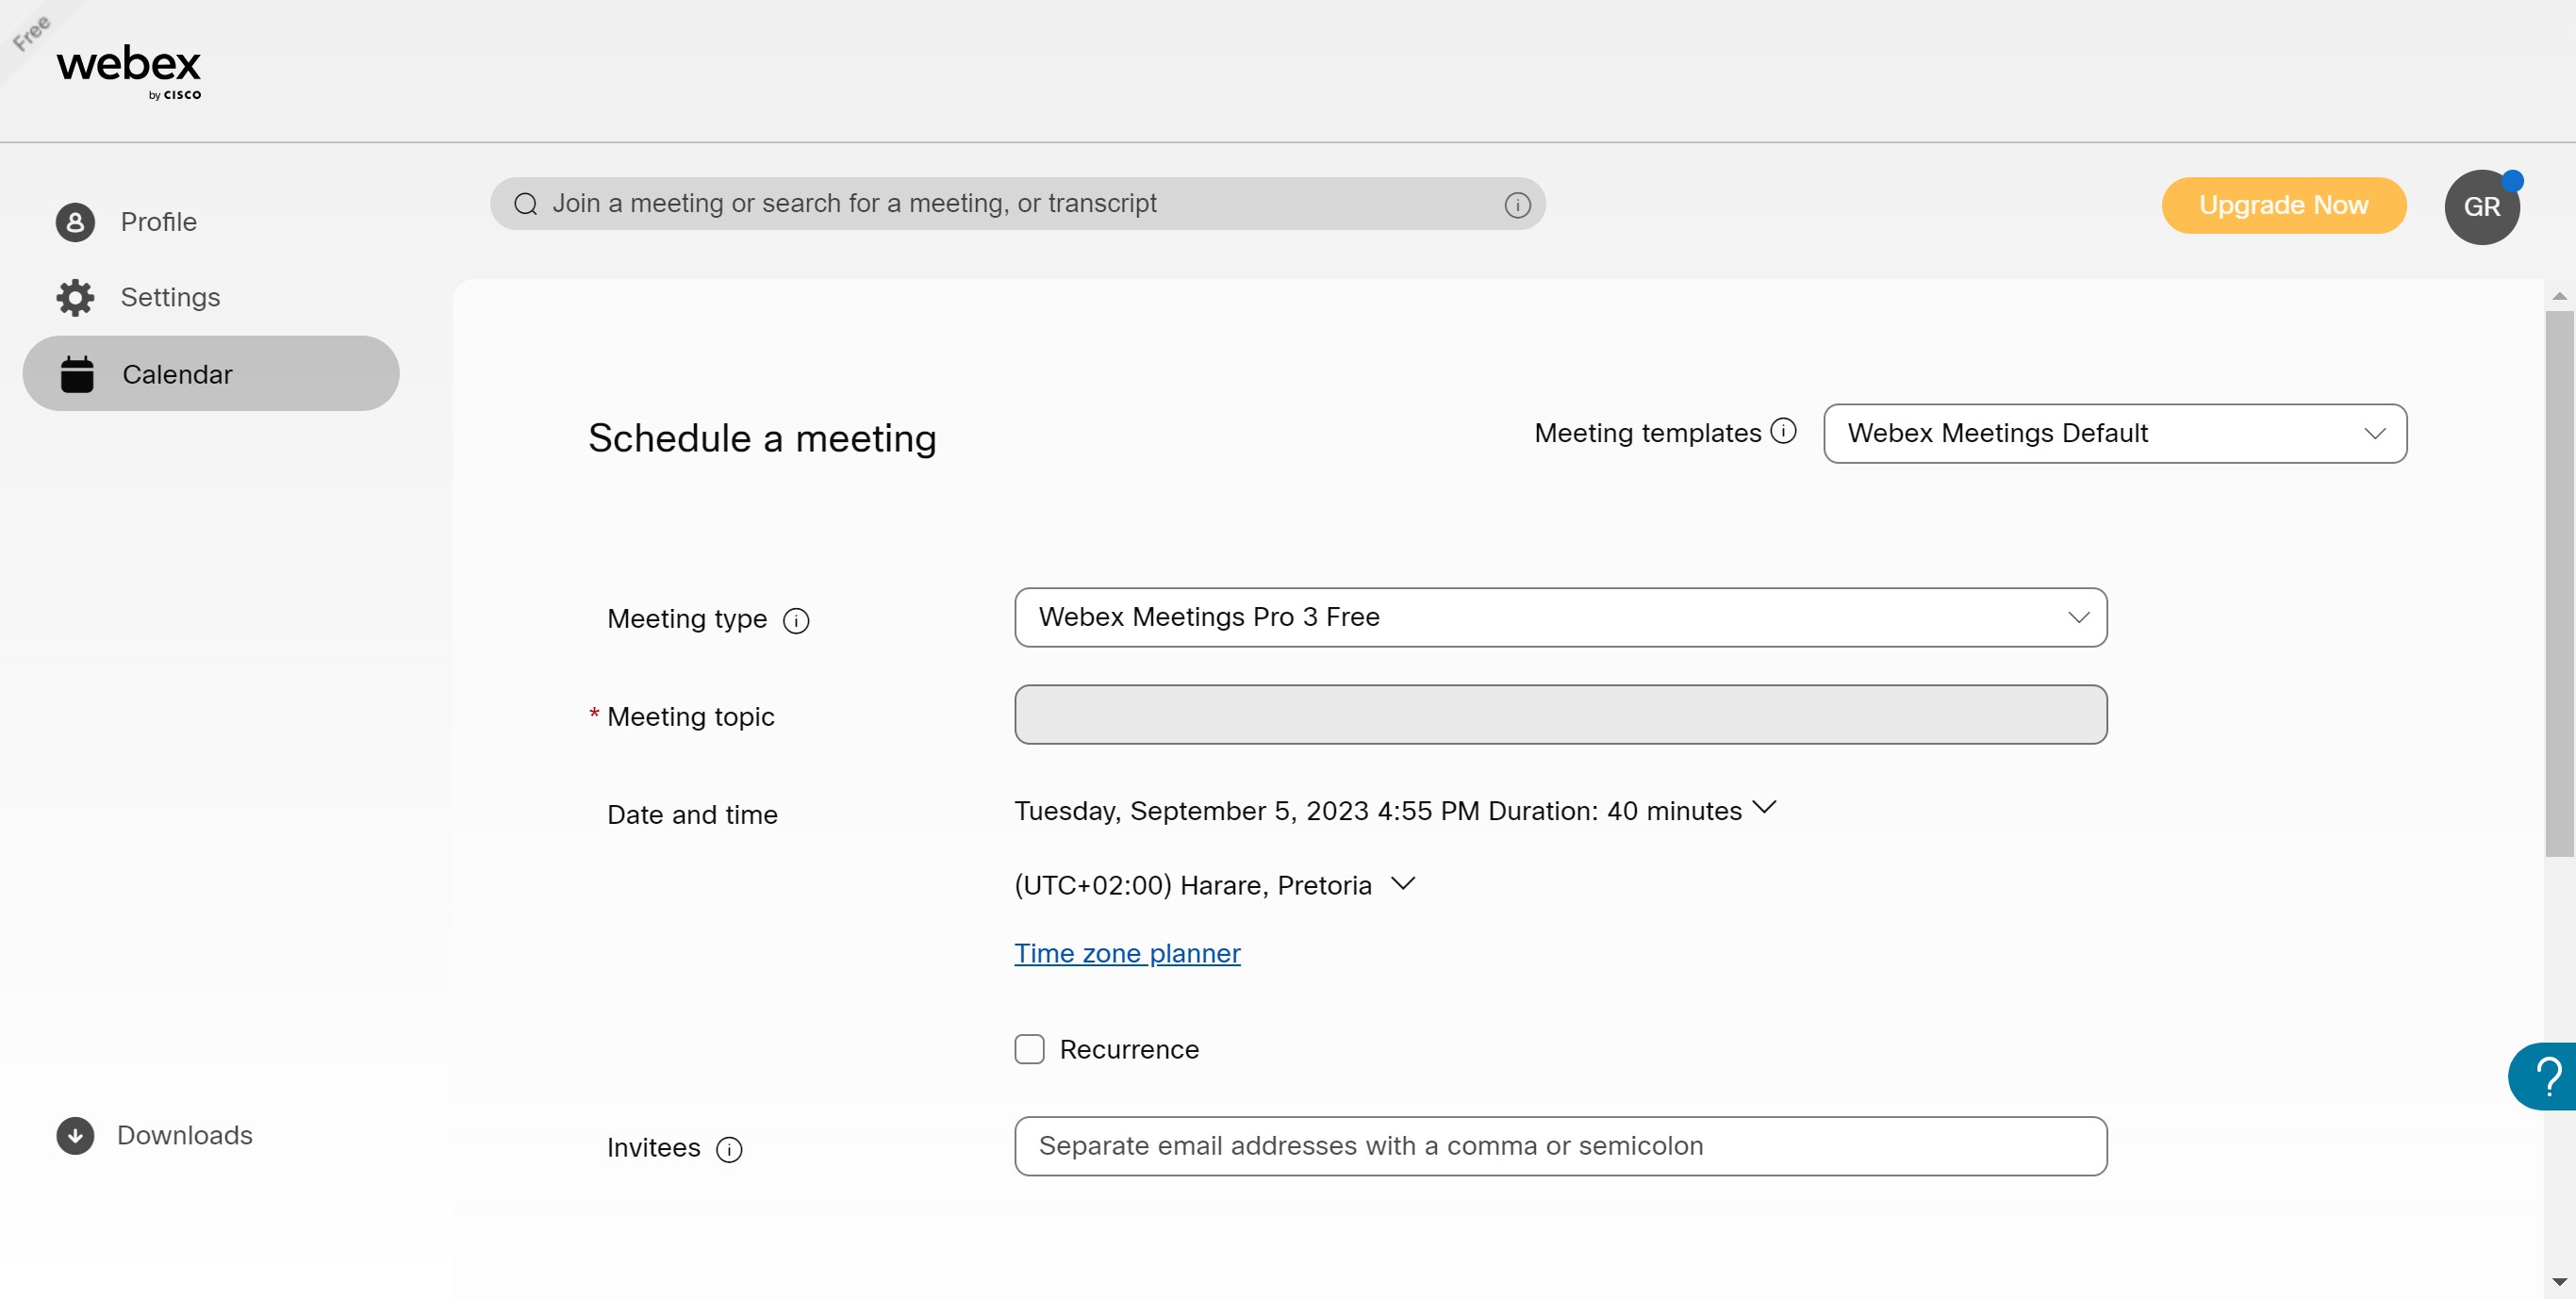Click the Meeting topic input field
2576x1299 pixels.
1560,714
